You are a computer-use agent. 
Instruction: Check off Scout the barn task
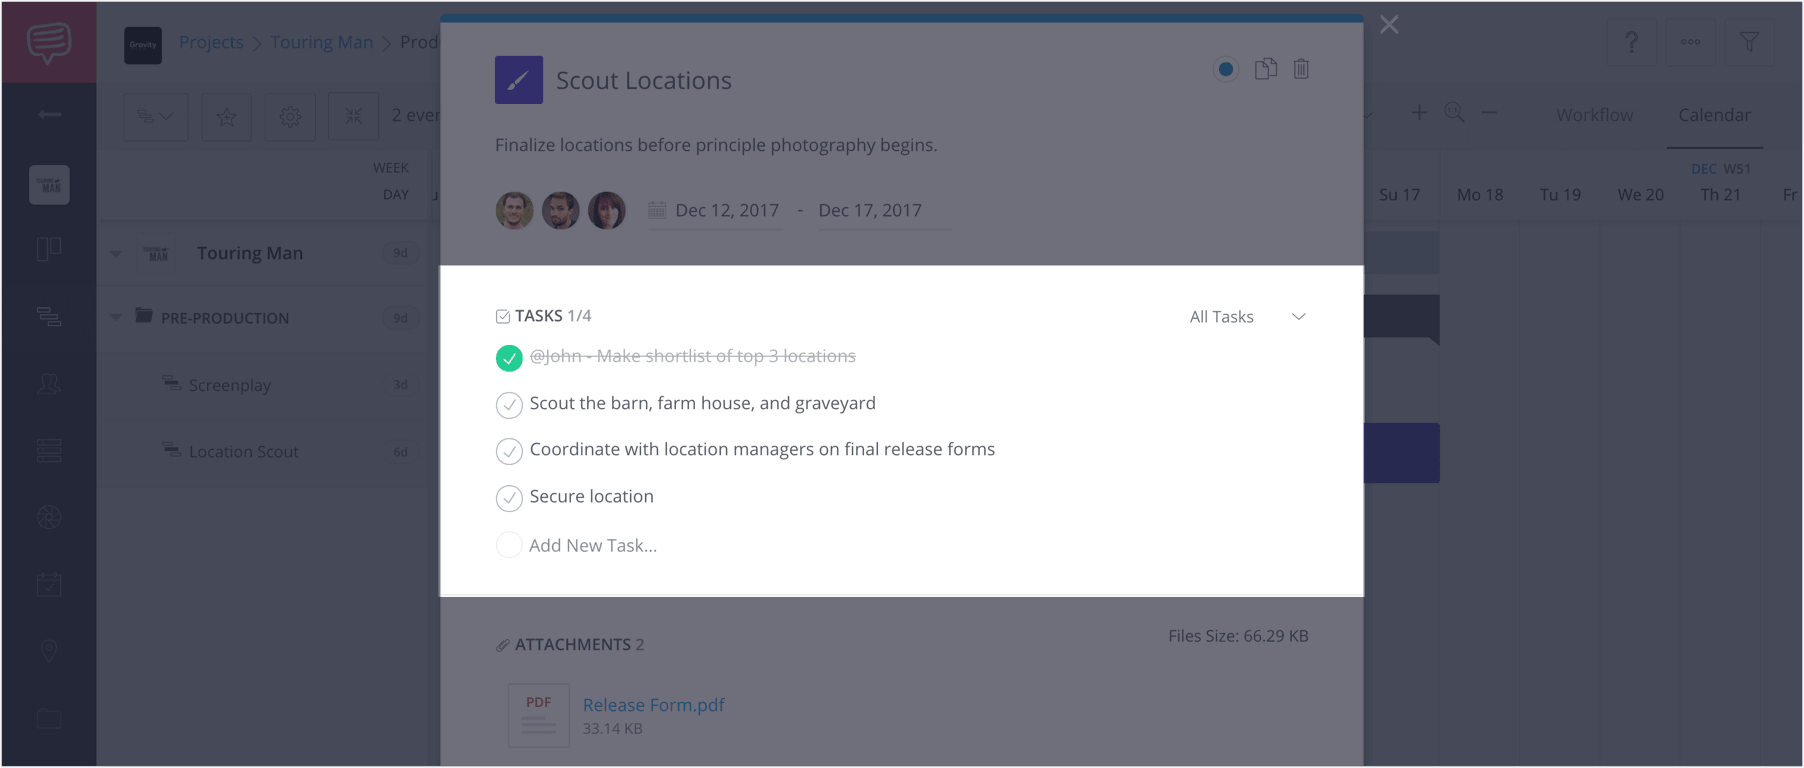(x=509, y=405)
